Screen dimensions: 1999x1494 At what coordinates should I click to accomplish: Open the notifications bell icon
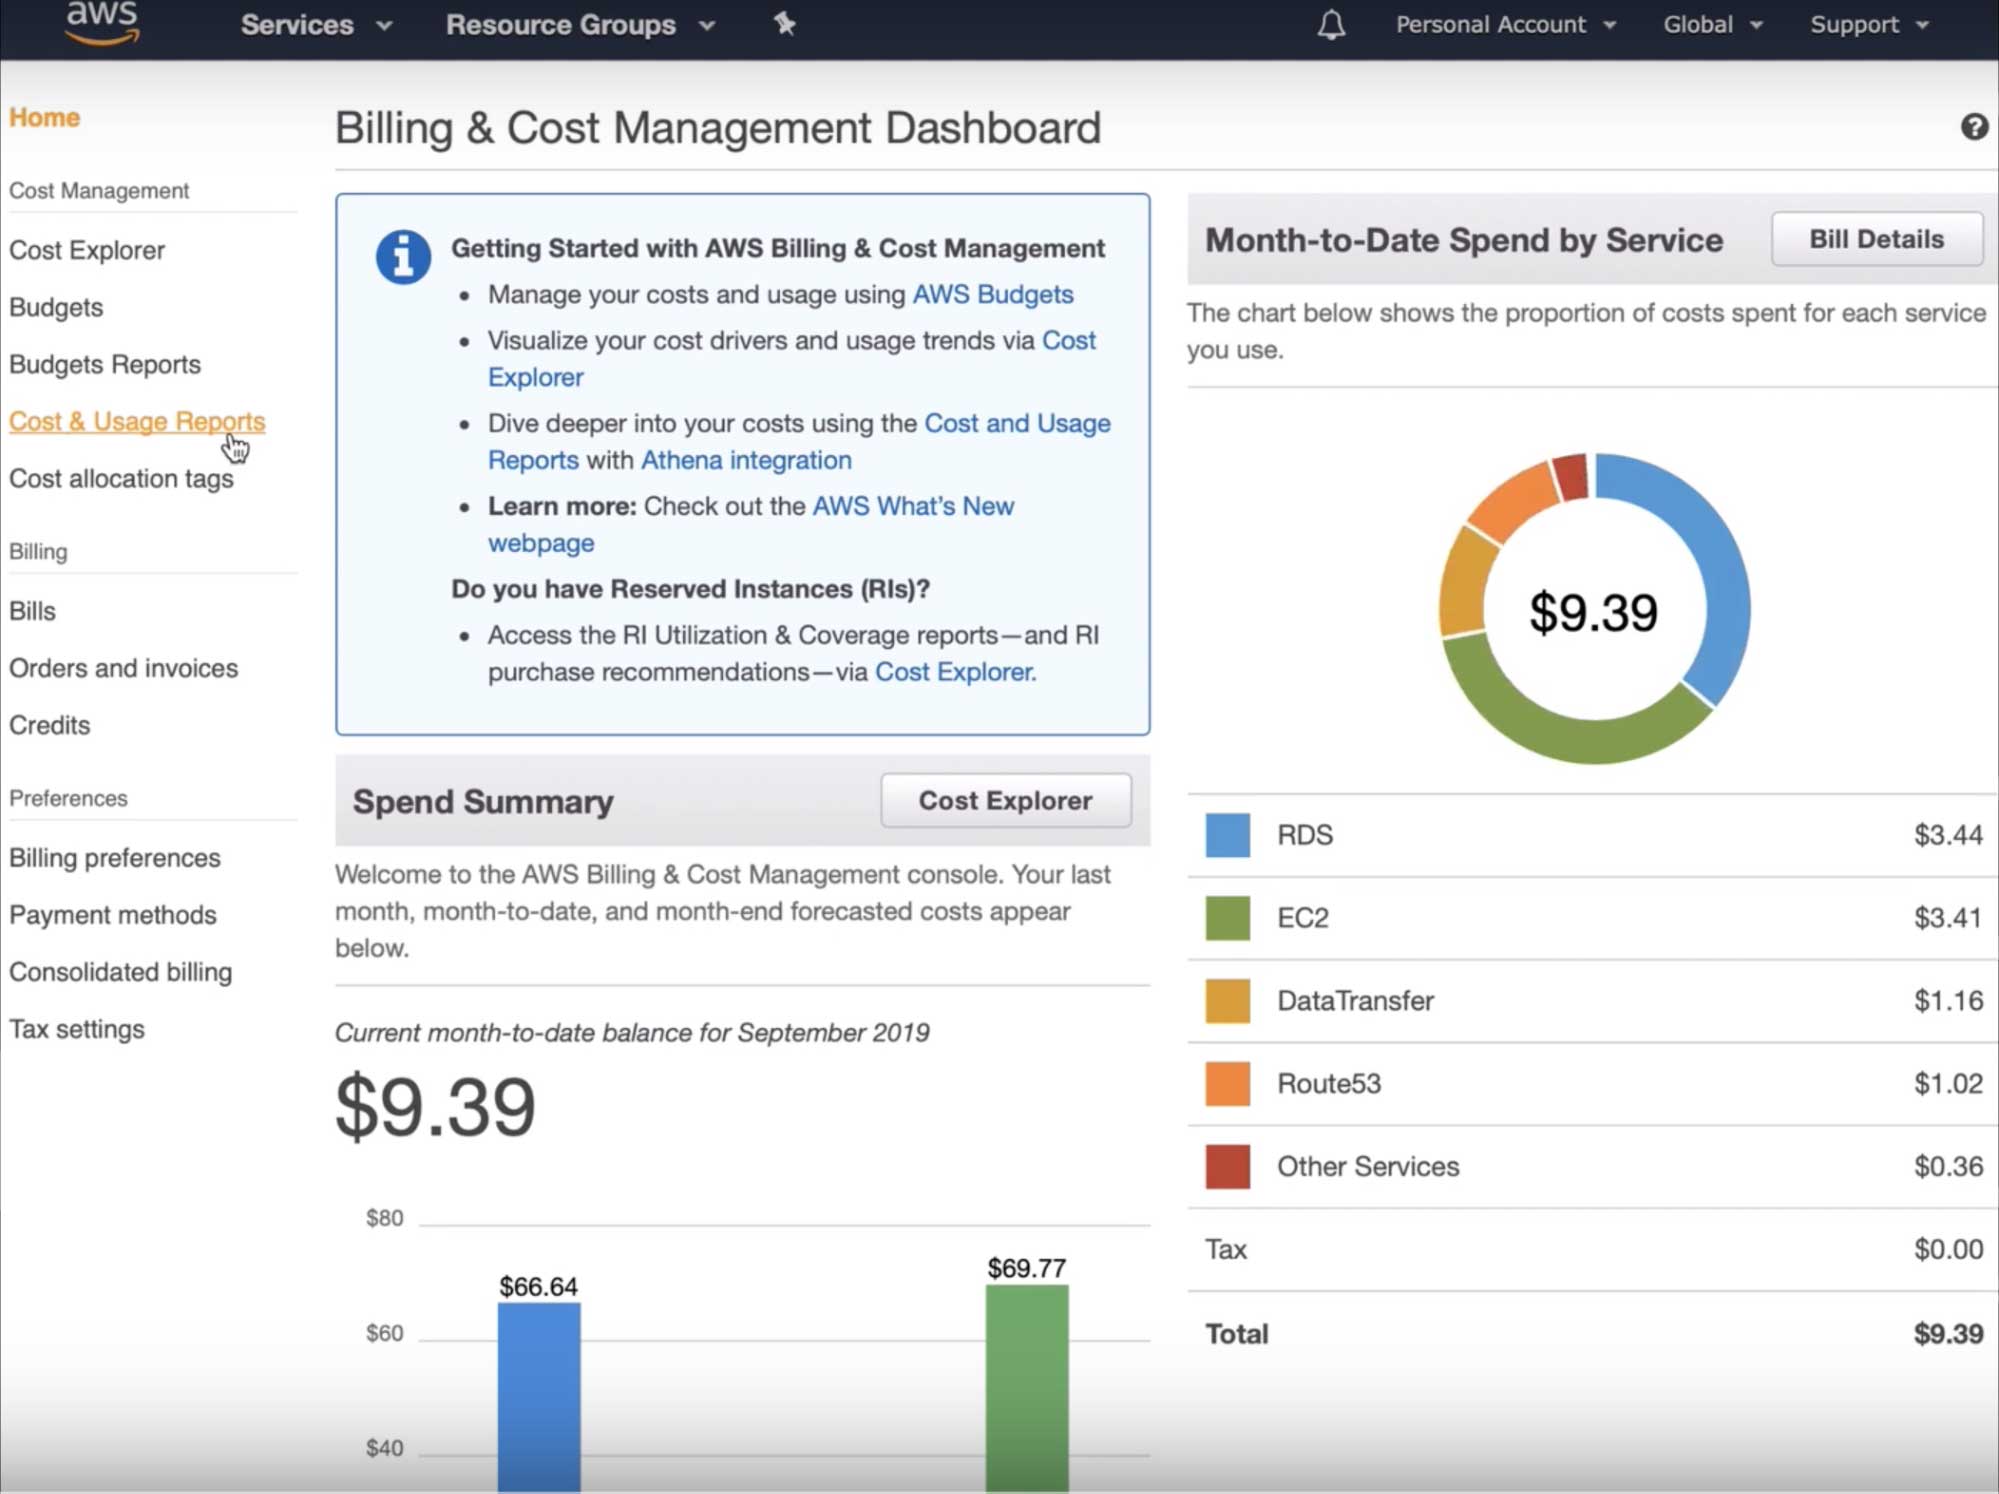1331,24
